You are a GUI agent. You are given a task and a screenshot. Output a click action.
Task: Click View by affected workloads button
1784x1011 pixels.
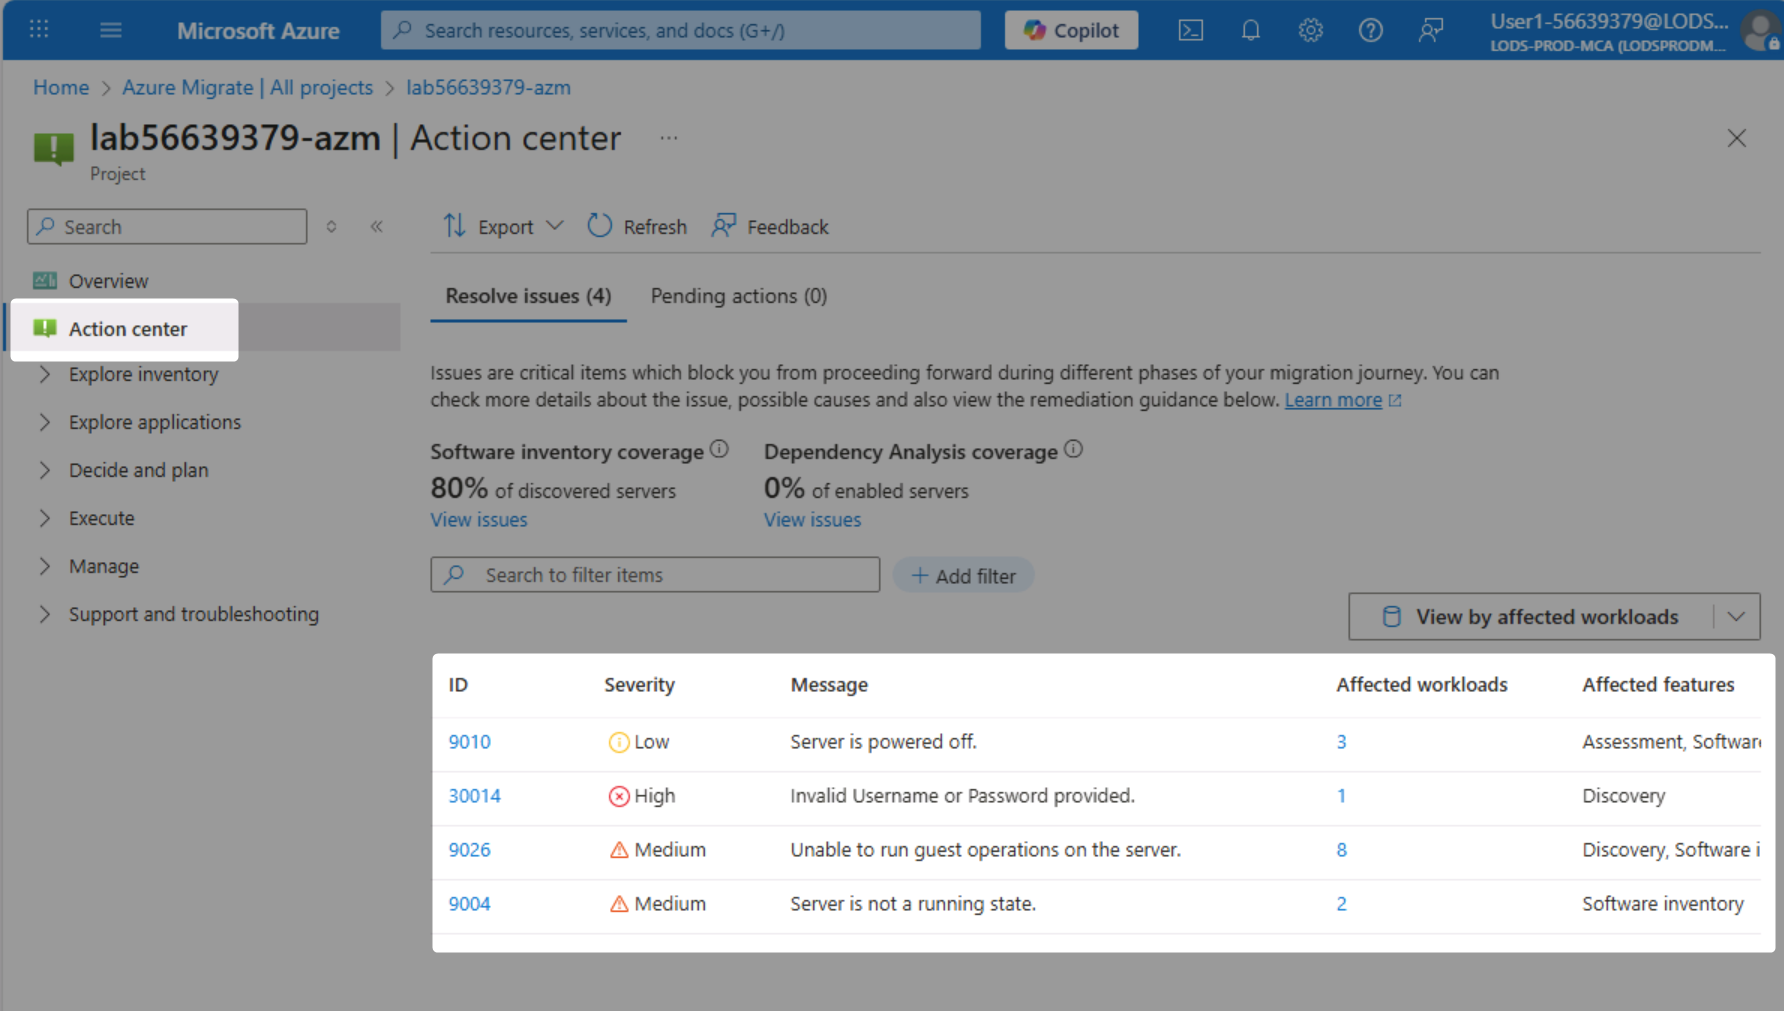tap(1530, 617)
